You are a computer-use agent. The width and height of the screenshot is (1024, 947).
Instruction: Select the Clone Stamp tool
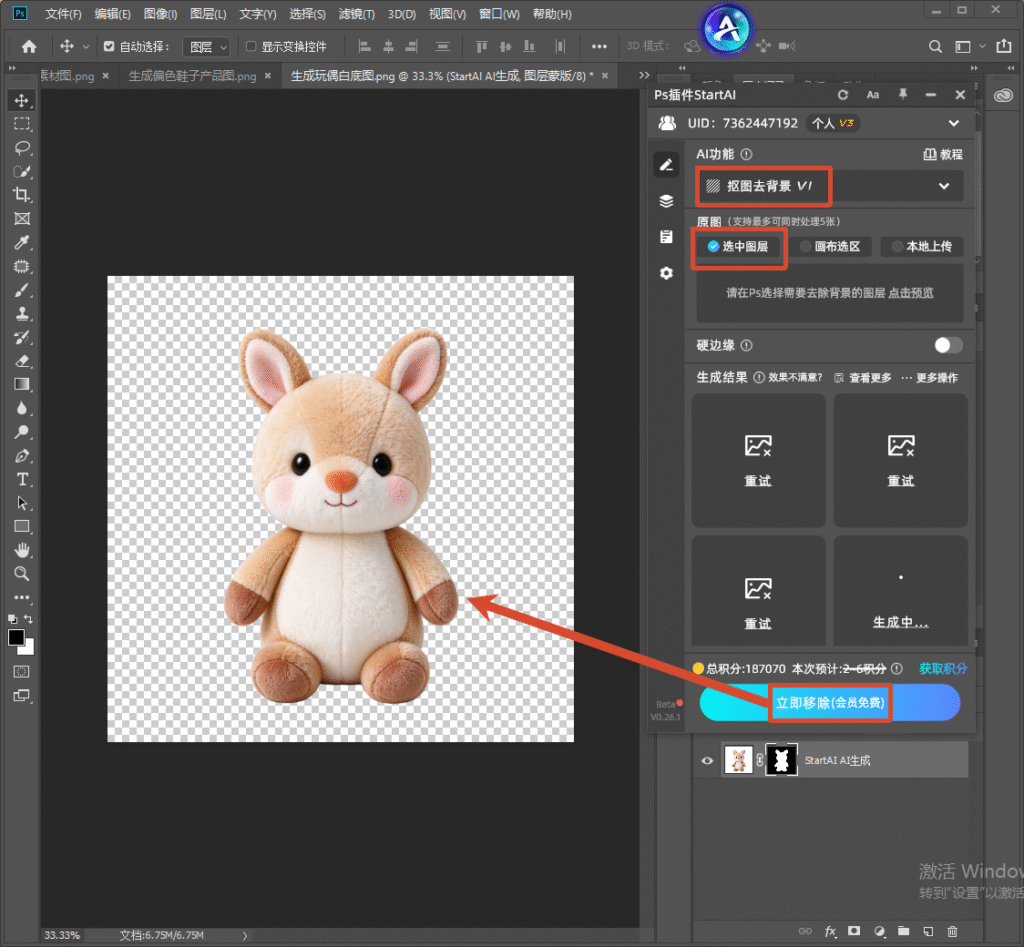pyautogui.click(x=22, y=313)
